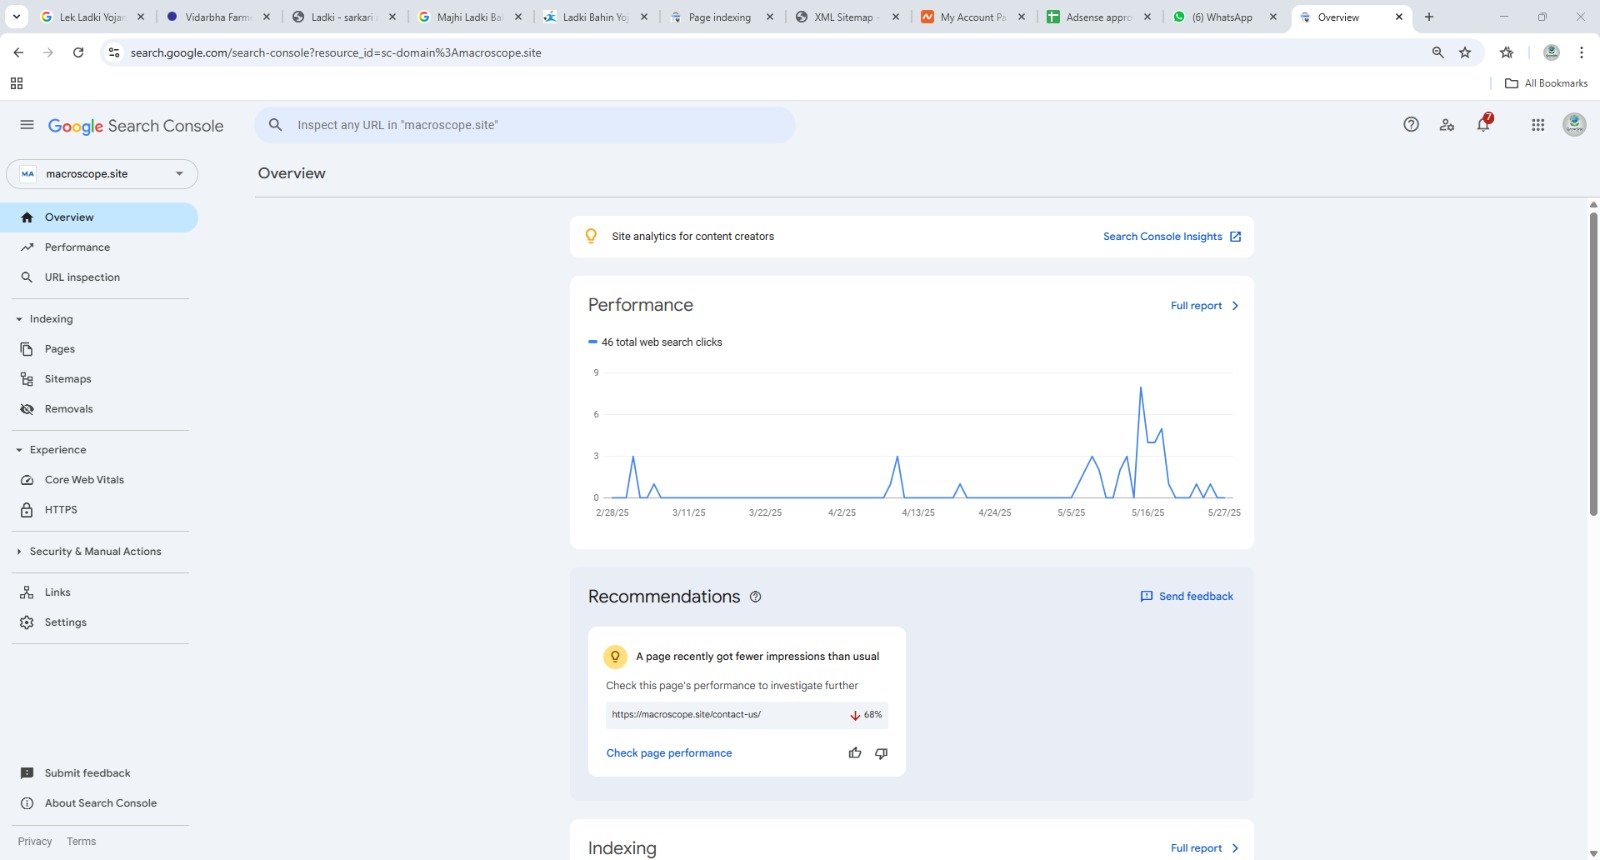1600x860 pixels.
Task: Select Overview in sidebar
Action: (99, 217)
